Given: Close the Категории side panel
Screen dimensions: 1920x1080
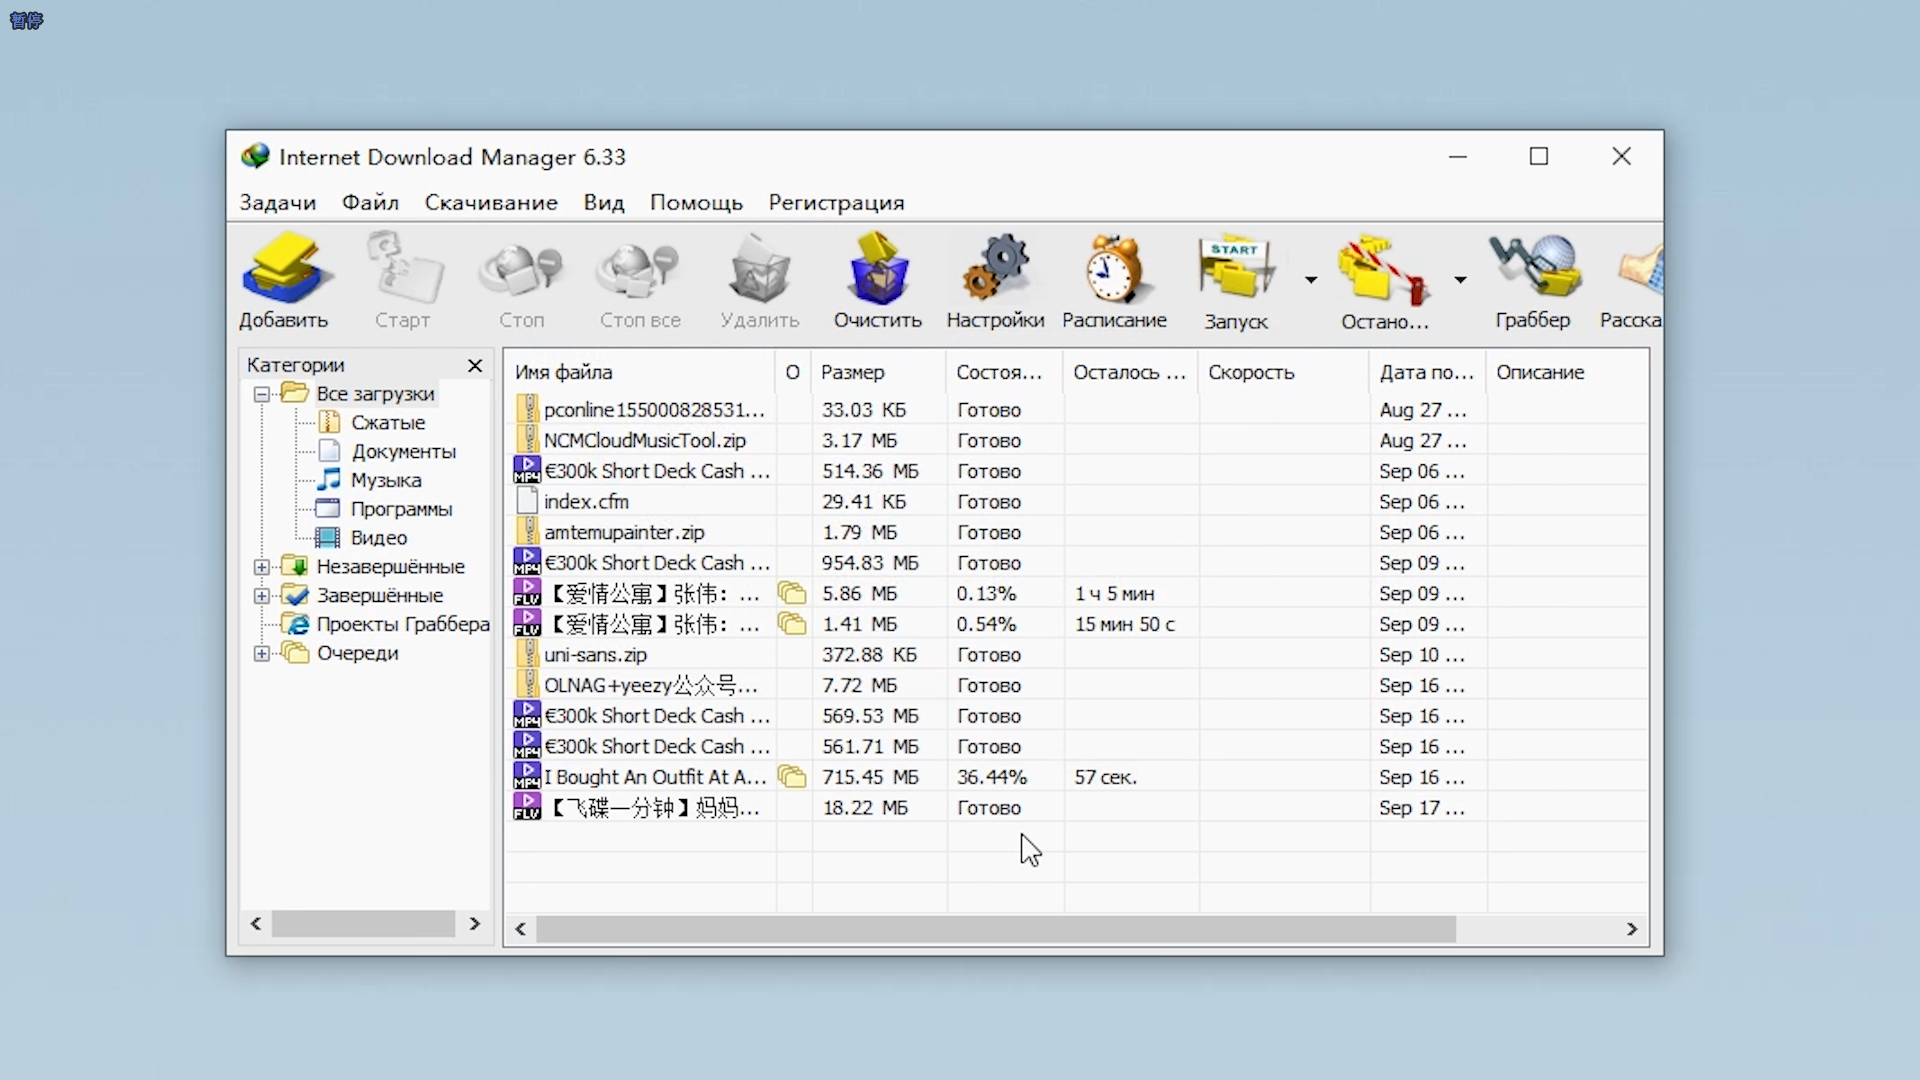Looking at the screenshot, I should click(475, 366).
